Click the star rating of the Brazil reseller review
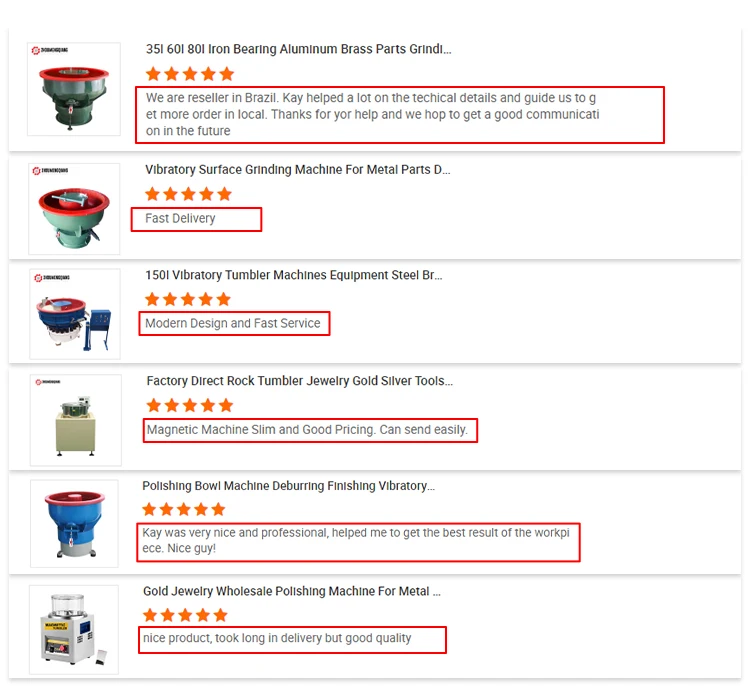Image resolution: width=750 pixels, height=693 pixels. point(190,74)
